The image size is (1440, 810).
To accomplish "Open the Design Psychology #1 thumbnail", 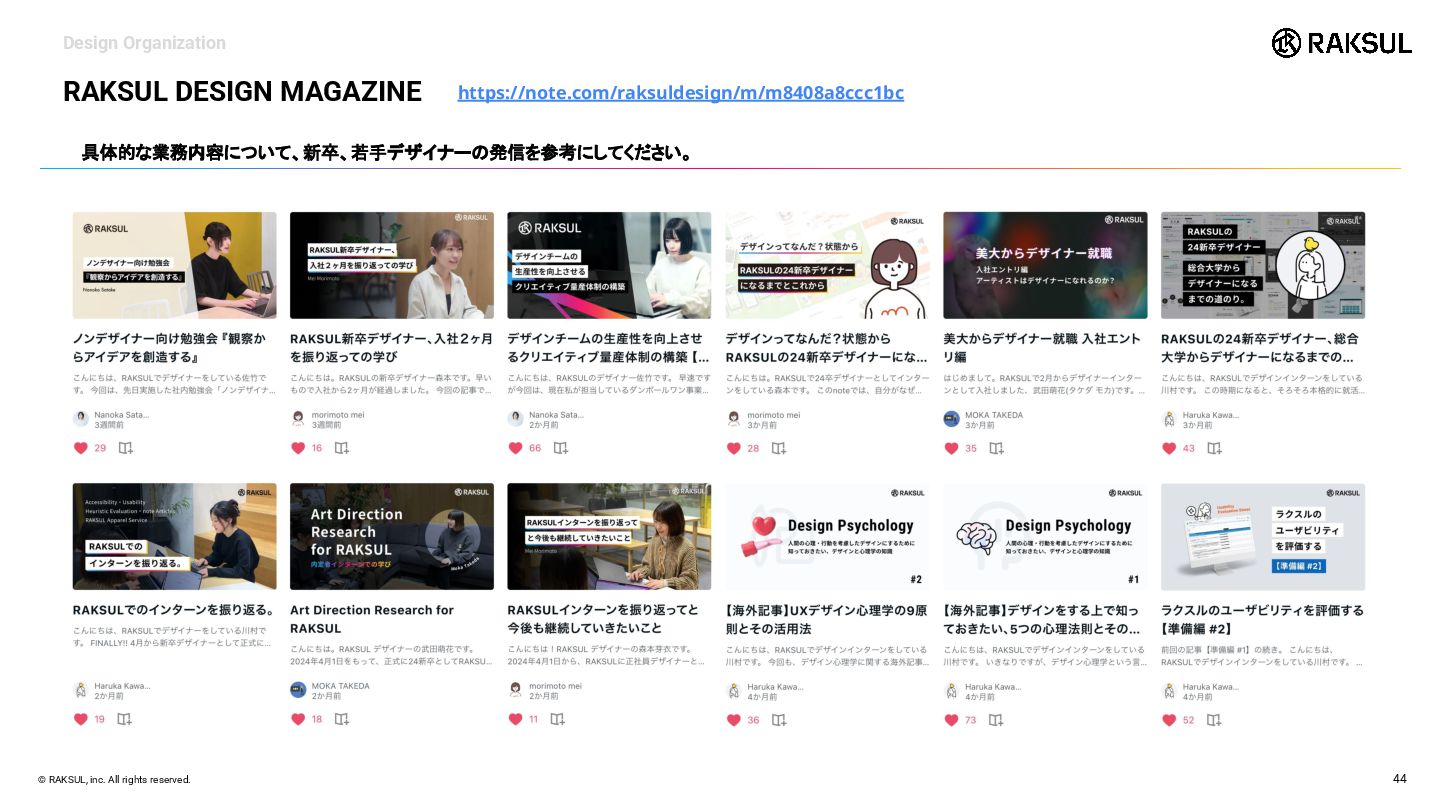I will point(1045,537).
